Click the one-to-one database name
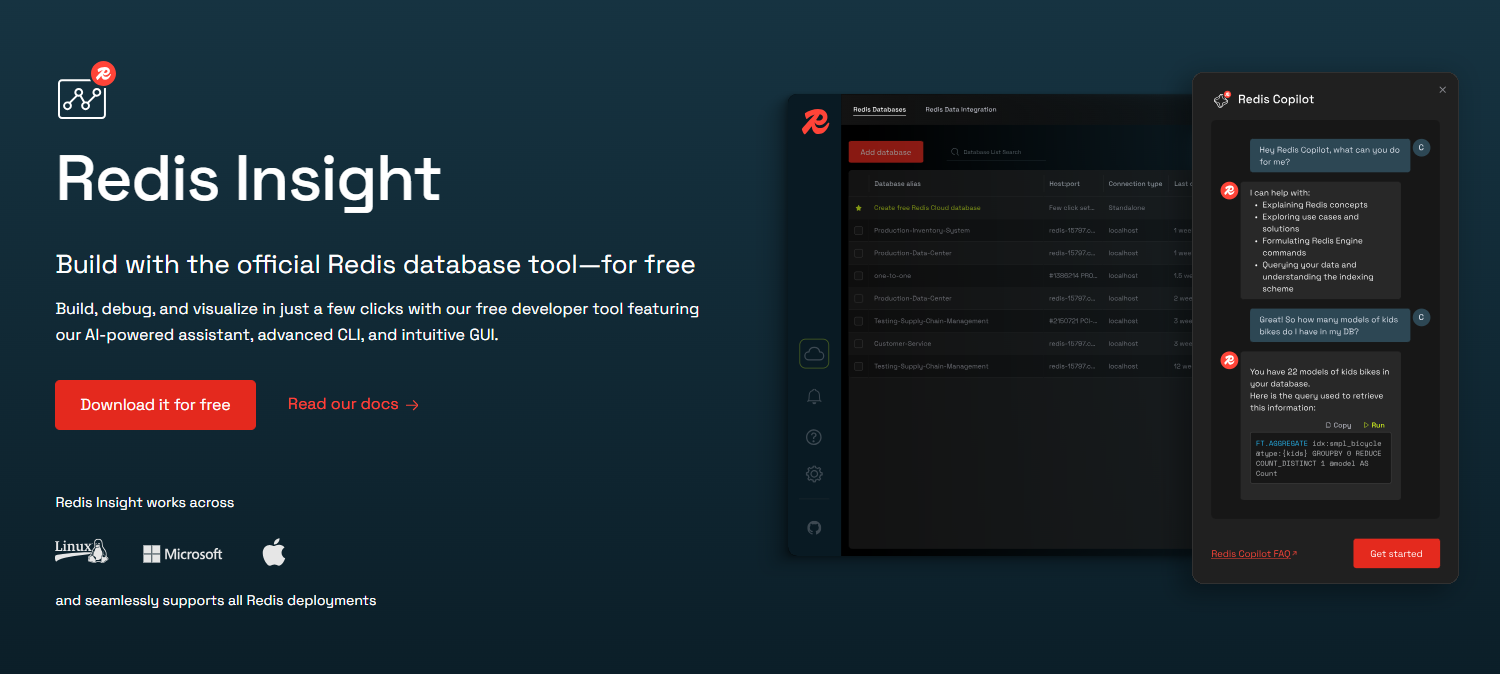Screen dimensions: 1500x674 pyautogui.click(x=892, y=276)
